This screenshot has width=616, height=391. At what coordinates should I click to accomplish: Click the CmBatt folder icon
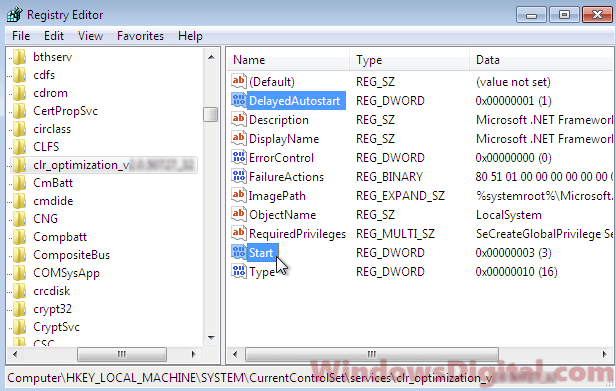(19, 183)
